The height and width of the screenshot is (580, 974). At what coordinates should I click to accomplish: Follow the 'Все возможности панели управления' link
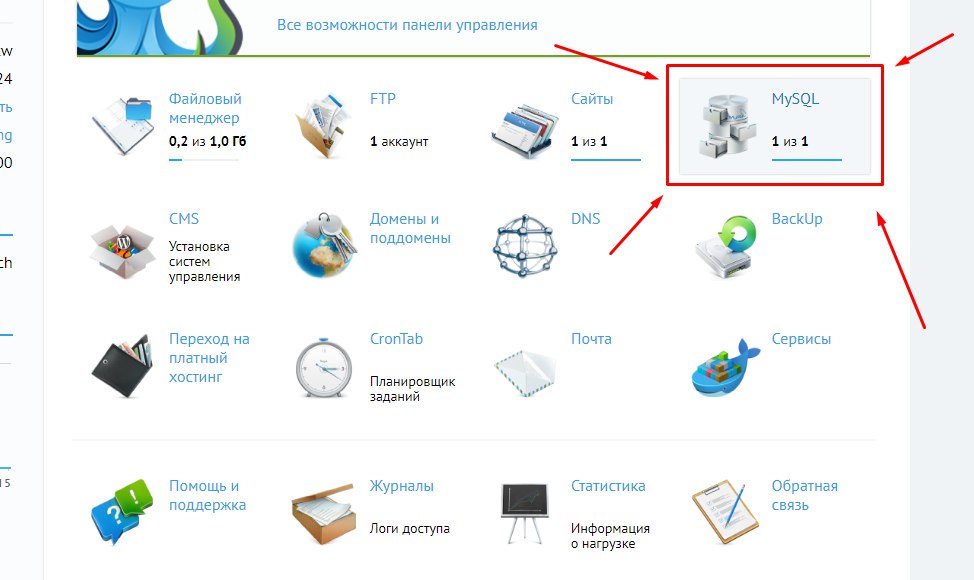[x=407, y=25]
